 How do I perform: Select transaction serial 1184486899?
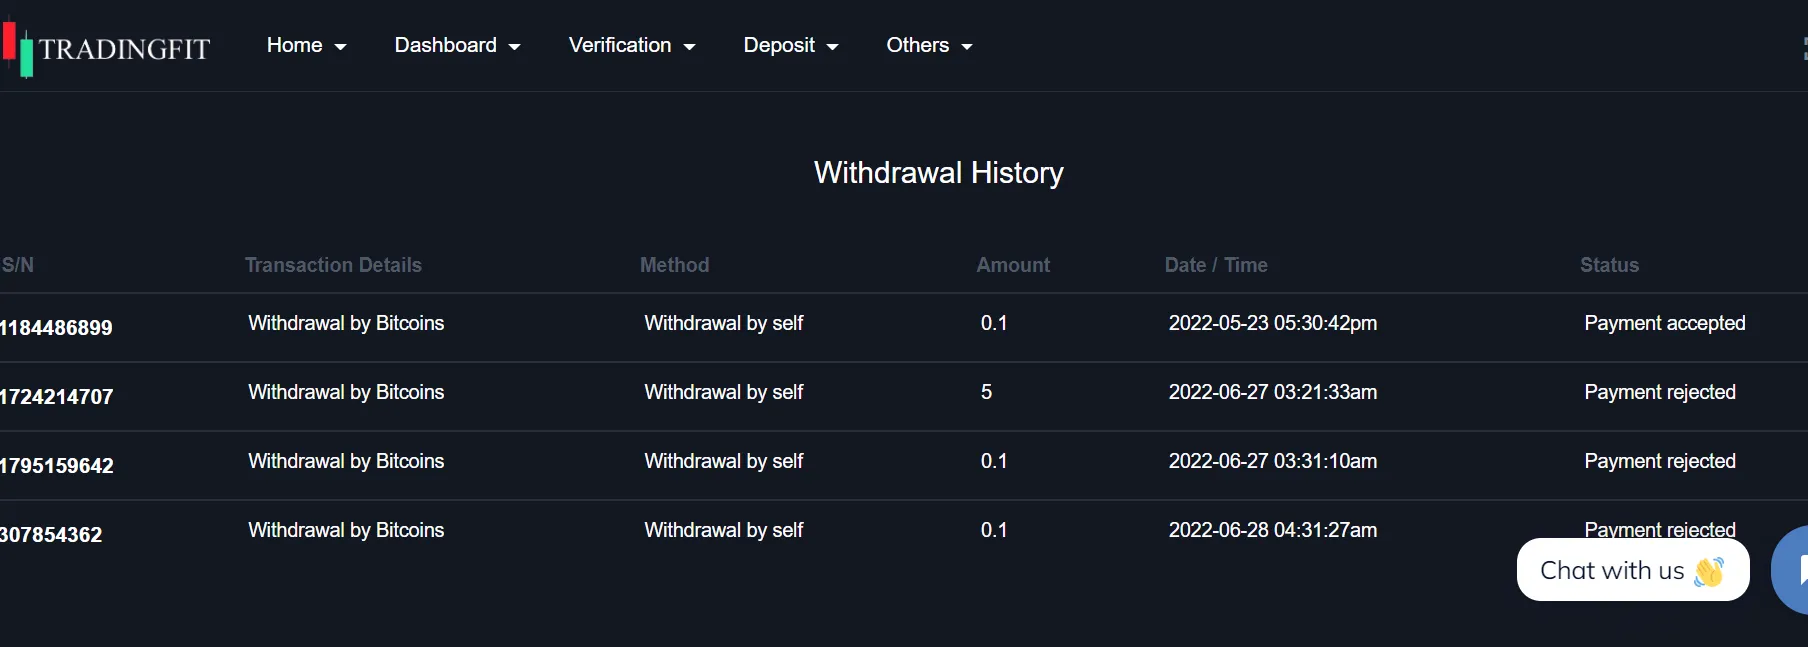click(x=56, y=328)
